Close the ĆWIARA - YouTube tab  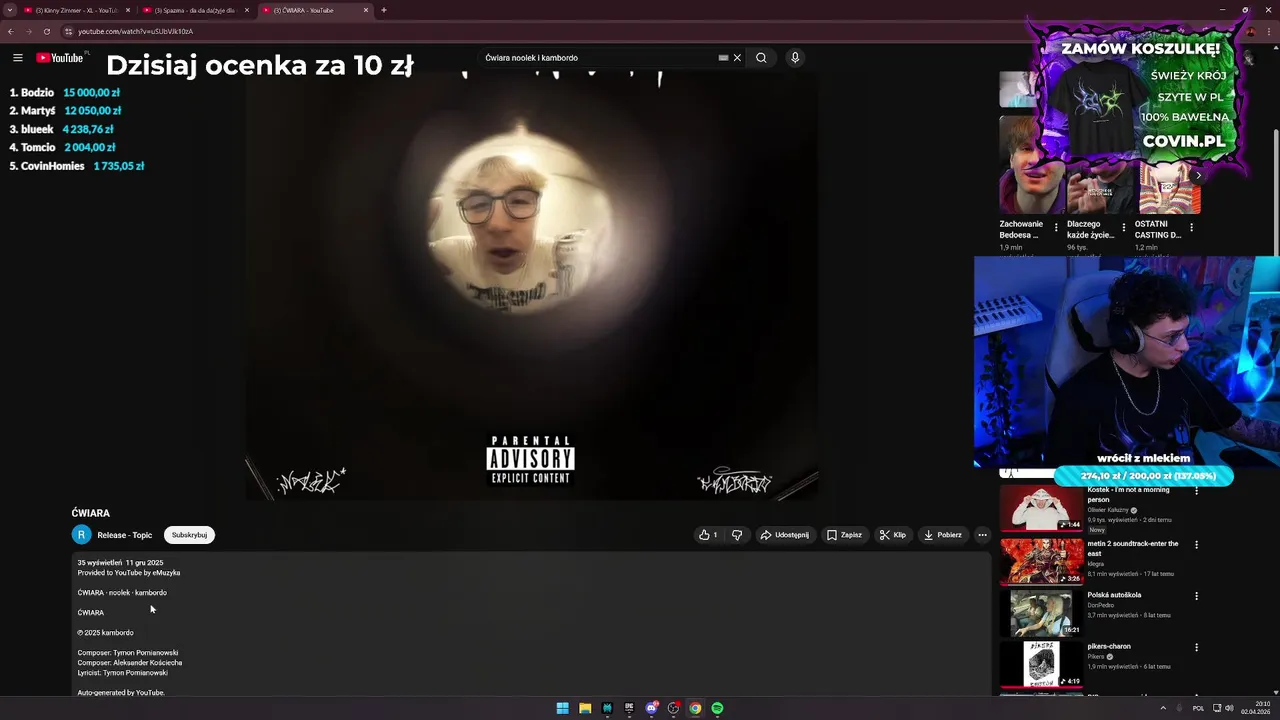pos(366,10)
